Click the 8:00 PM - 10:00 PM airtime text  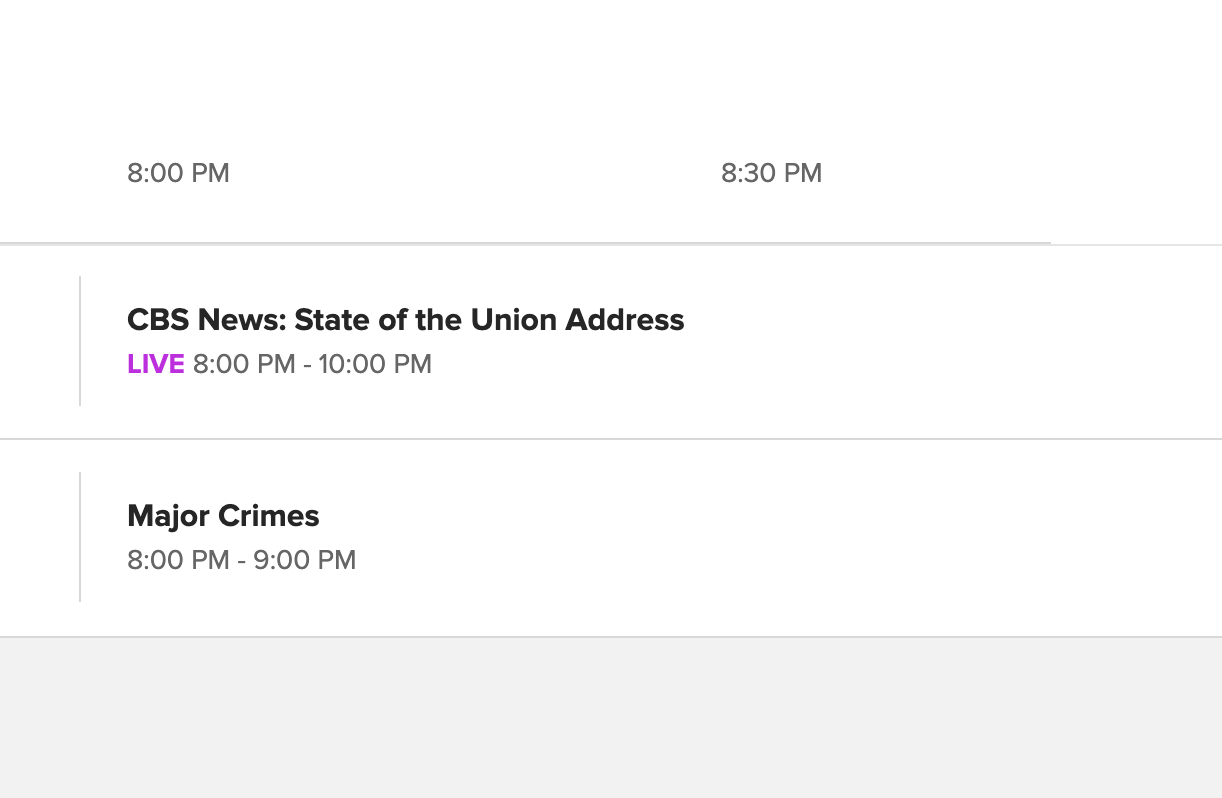click(x=312, y=364)
